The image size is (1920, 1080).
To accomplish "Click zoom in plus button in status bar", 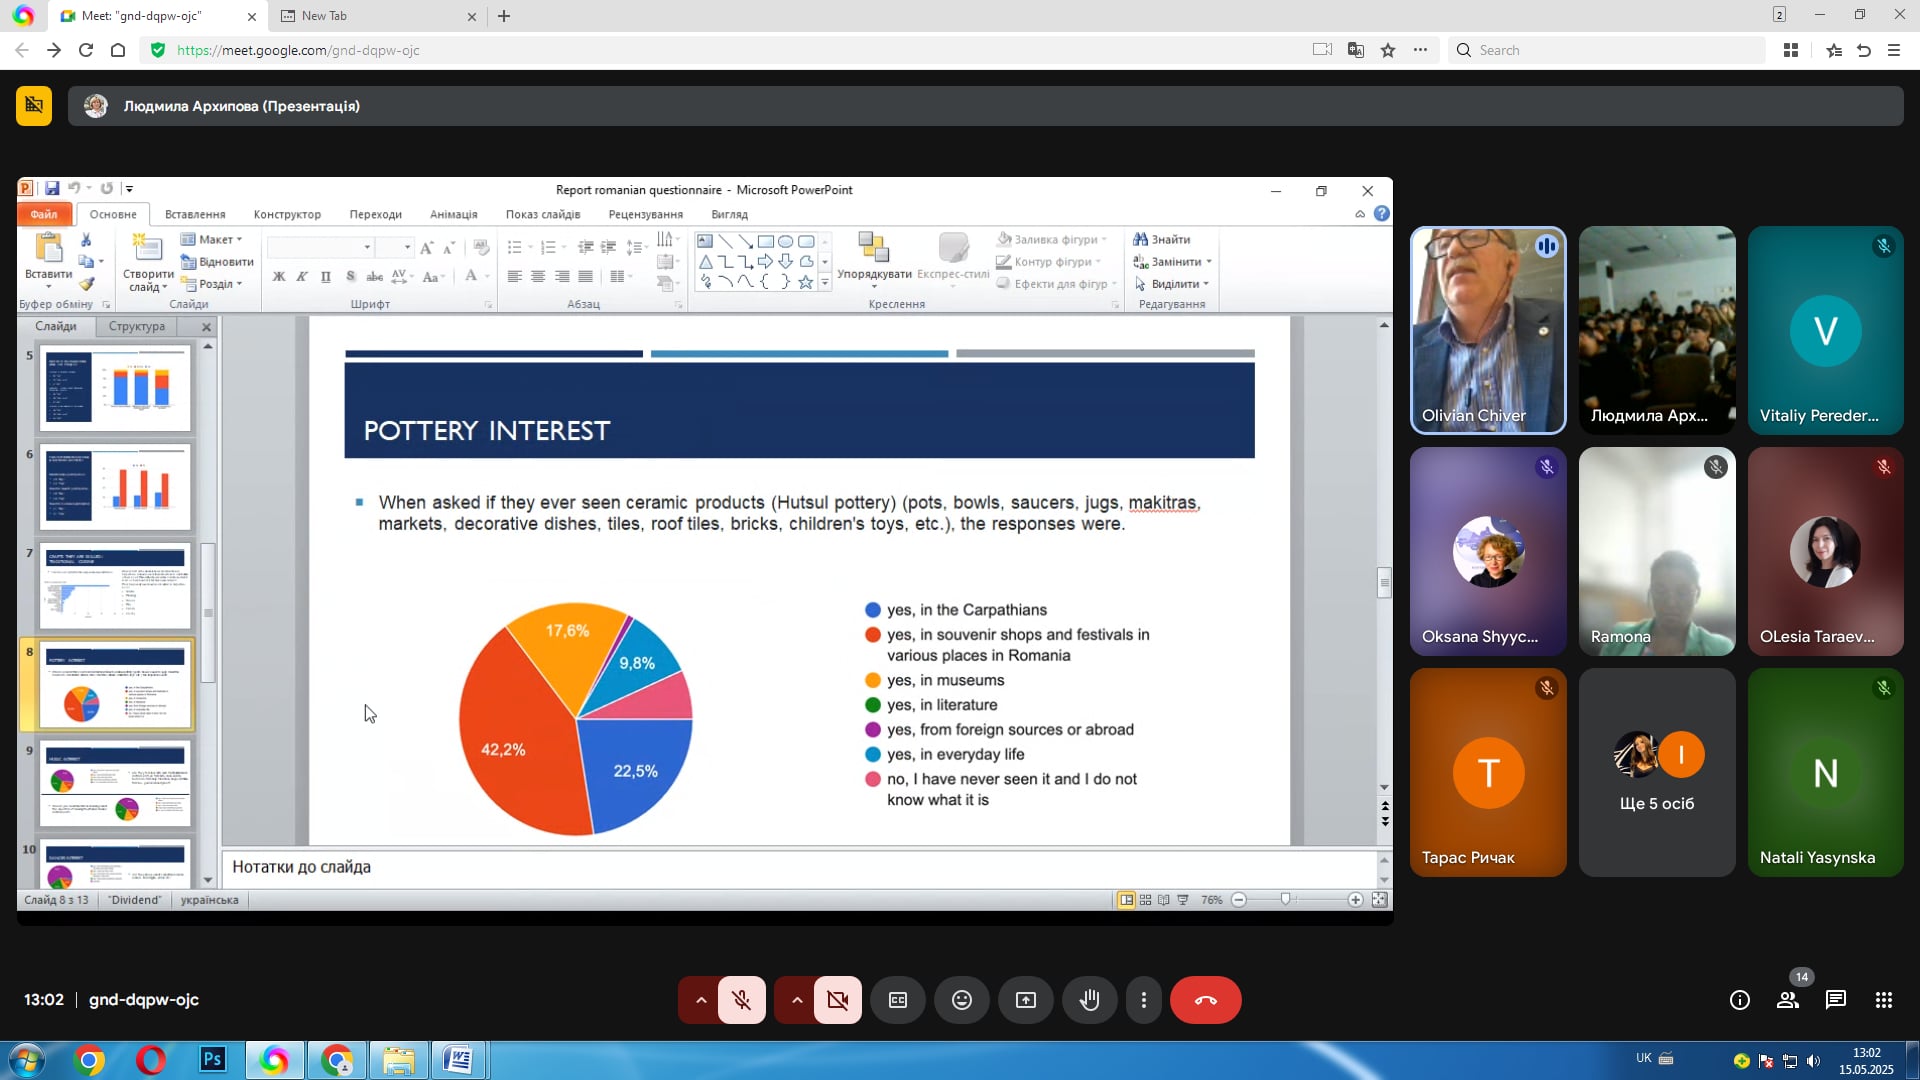I will tap(1355, 900).
